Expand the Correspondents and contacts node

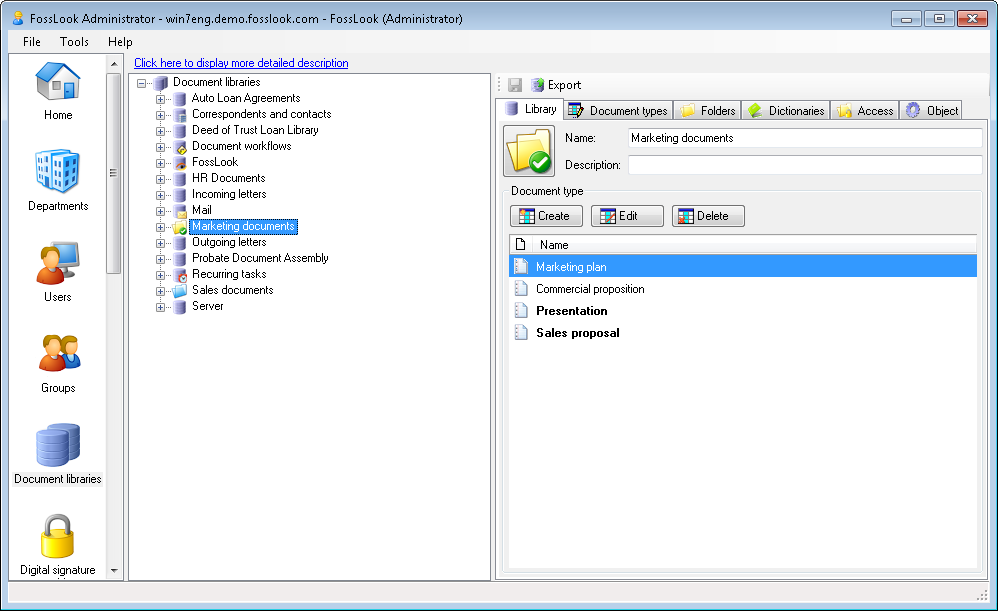pos(160,115)
